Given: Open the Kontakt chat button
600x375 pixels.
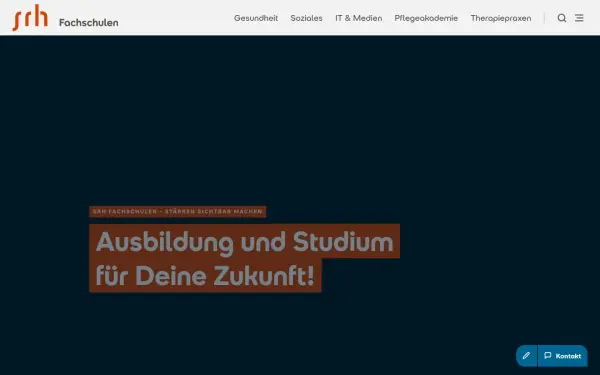Looking at the screenshot, I should [x=562, y=355].
